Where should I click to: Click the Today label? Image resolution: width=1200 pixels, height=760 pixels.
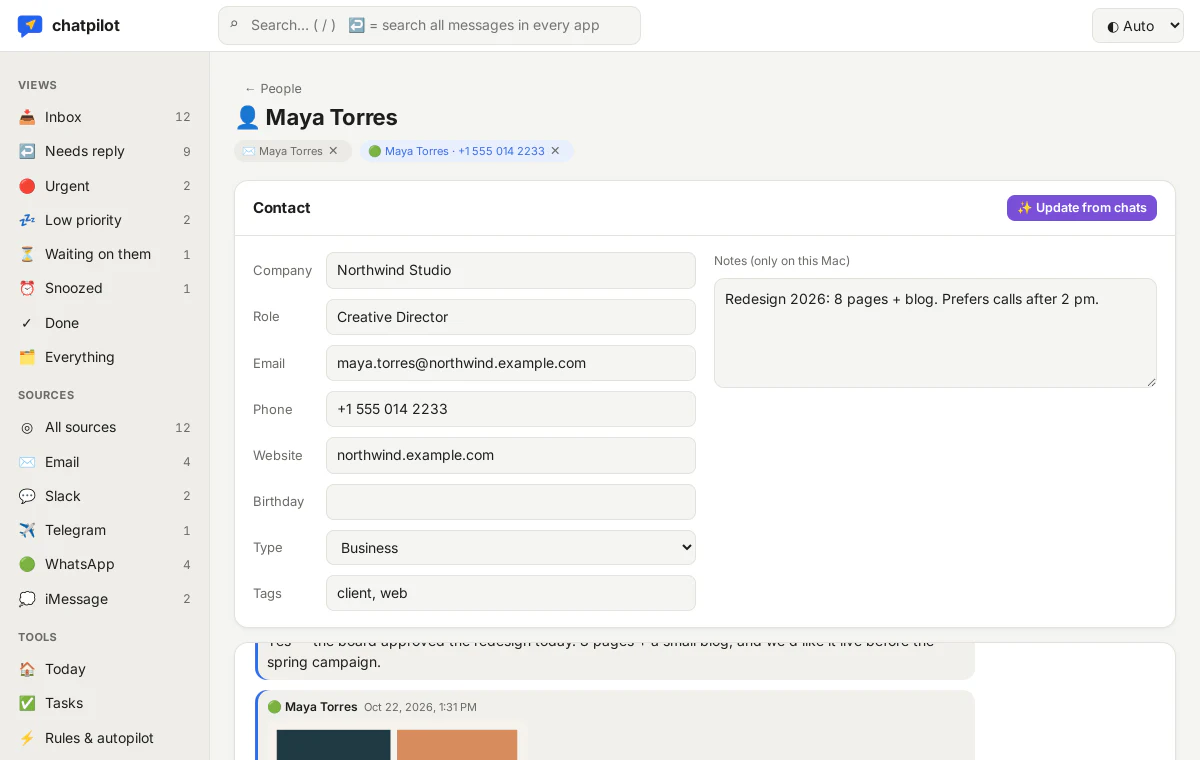pyautogui.click(x=65, y=669)
